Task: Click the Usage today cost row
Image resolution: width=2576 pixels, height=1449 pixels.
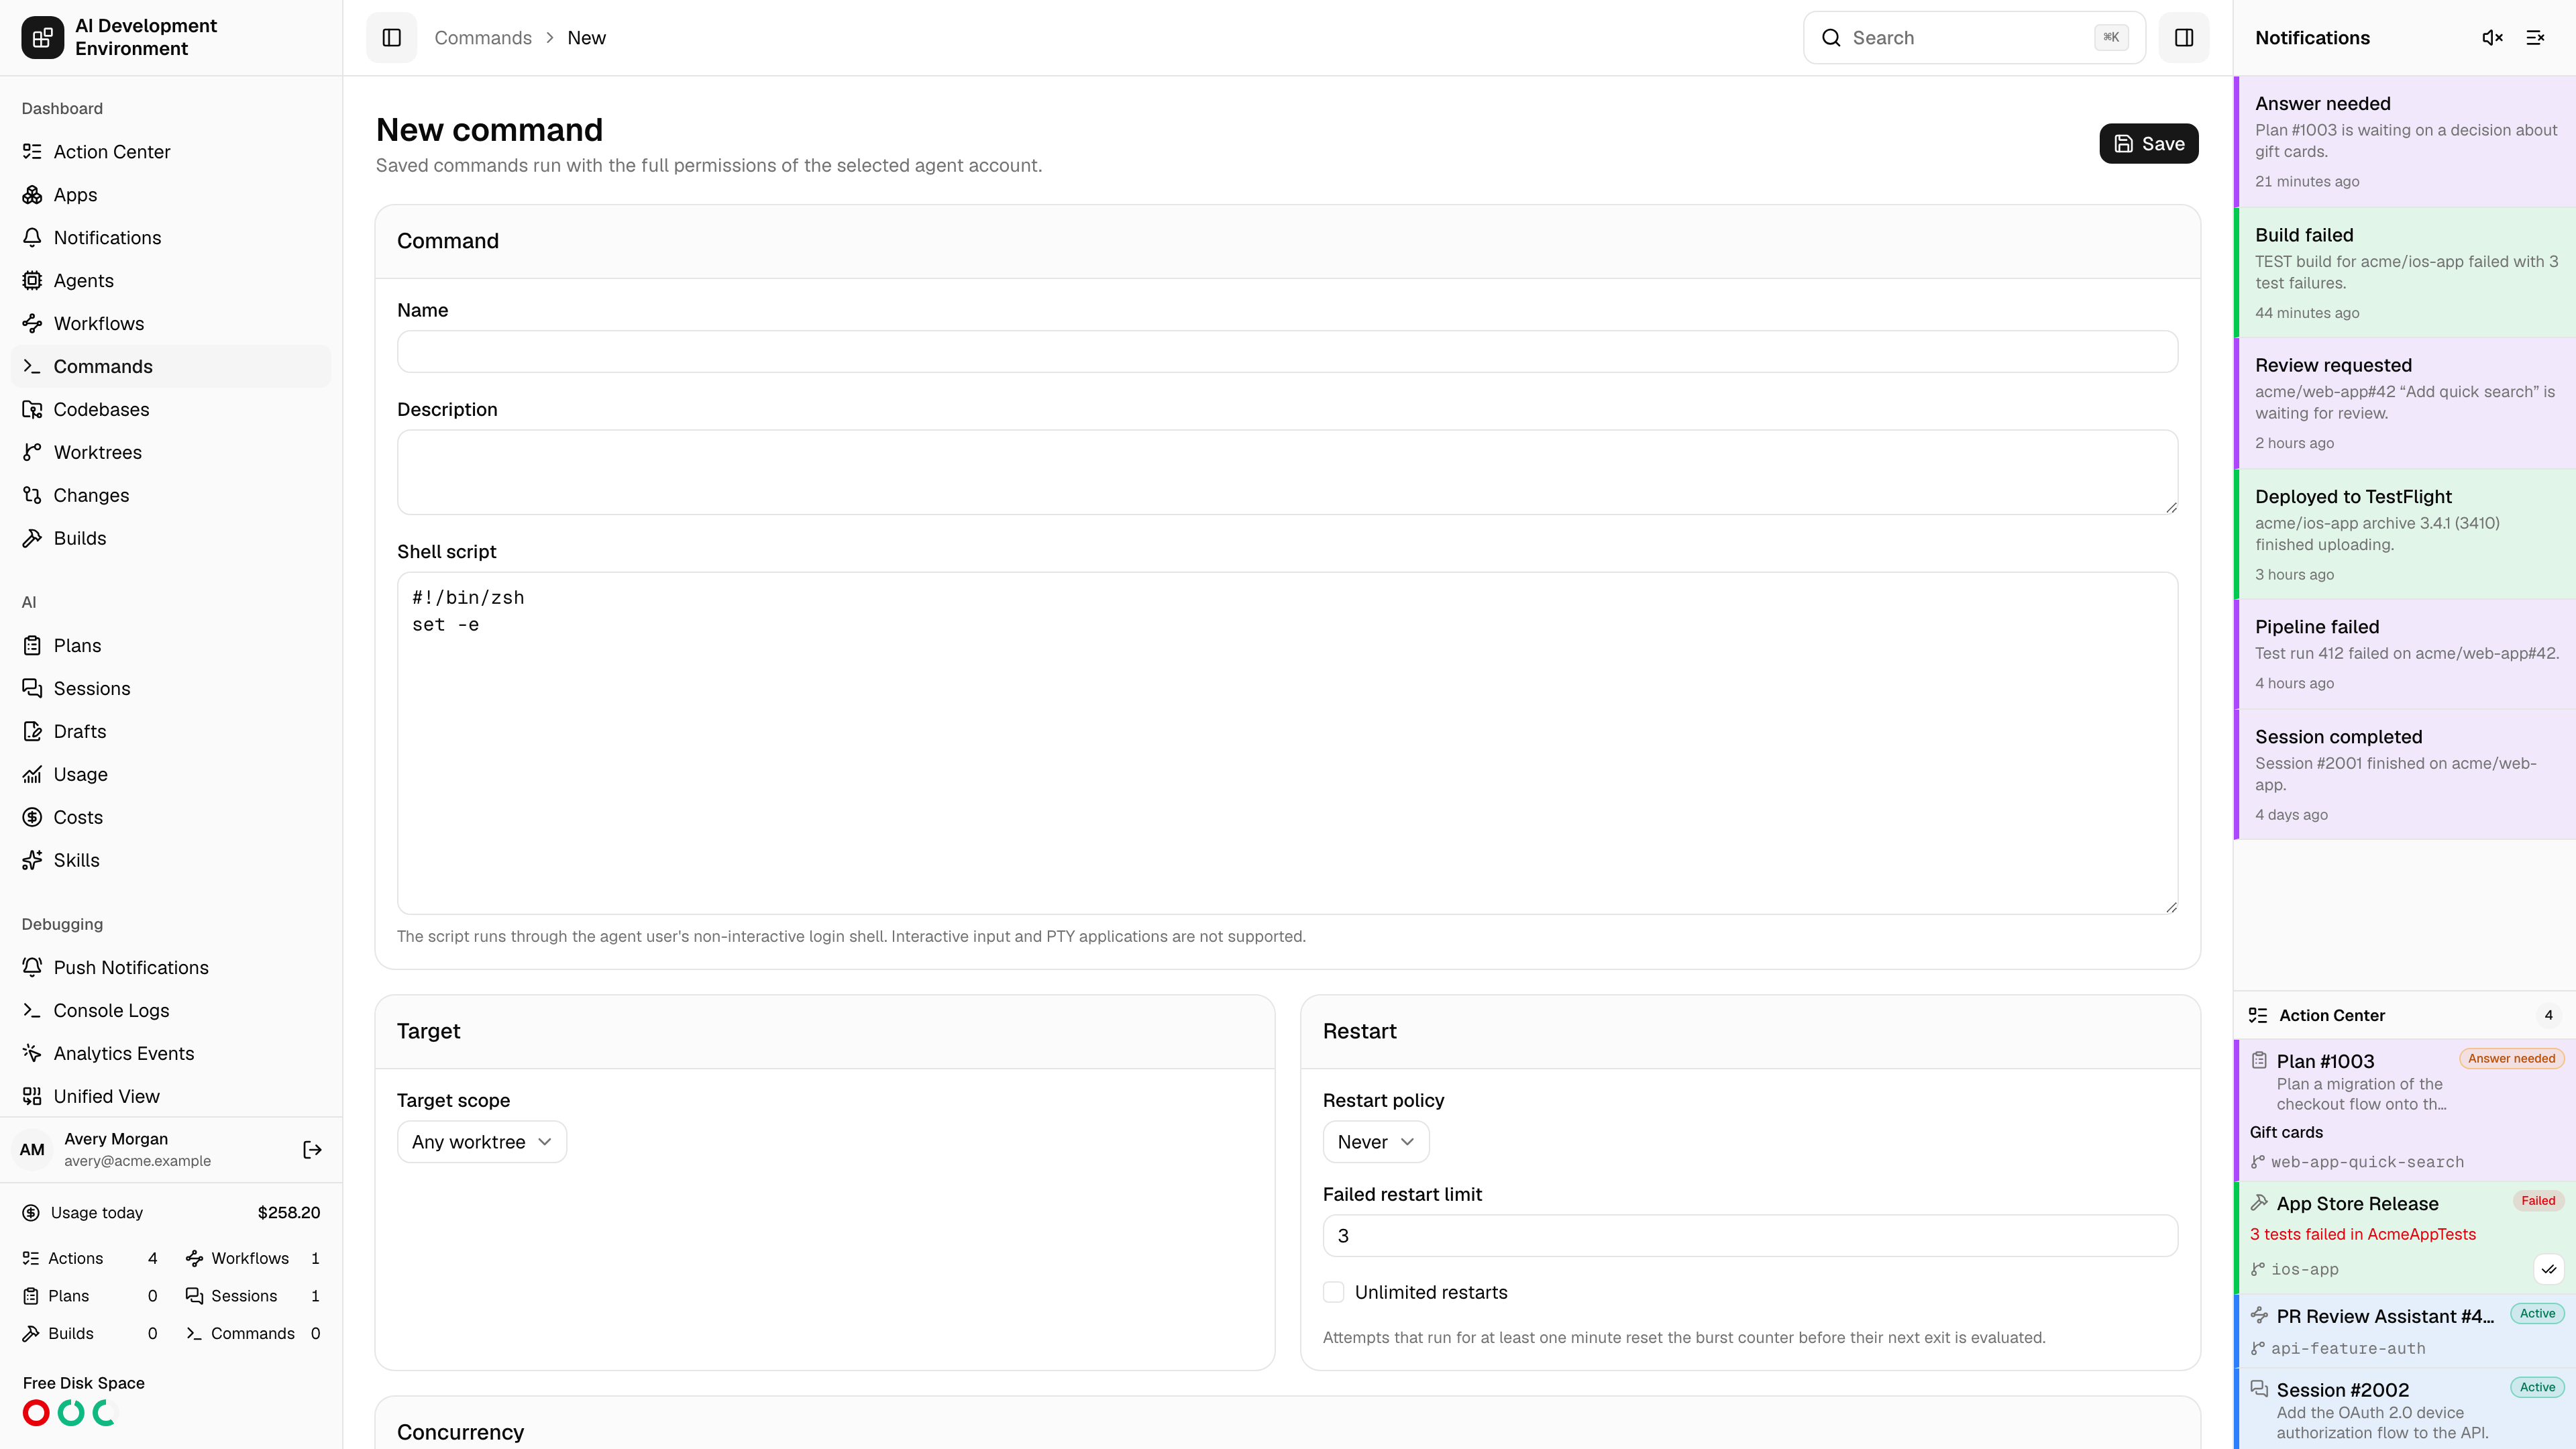Action: click(171, 1213)
